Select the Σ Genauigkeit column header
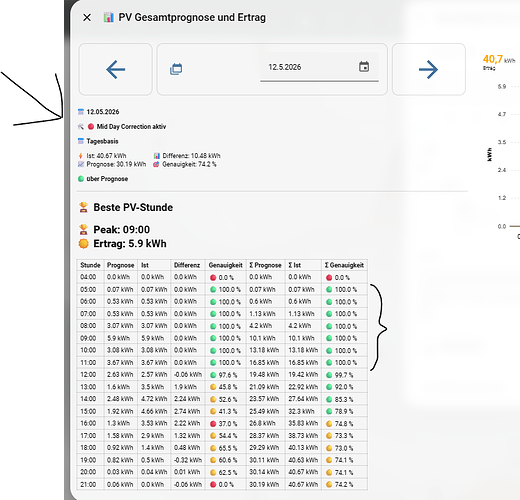The image size is (520, 500). click(x=344, y=265)
